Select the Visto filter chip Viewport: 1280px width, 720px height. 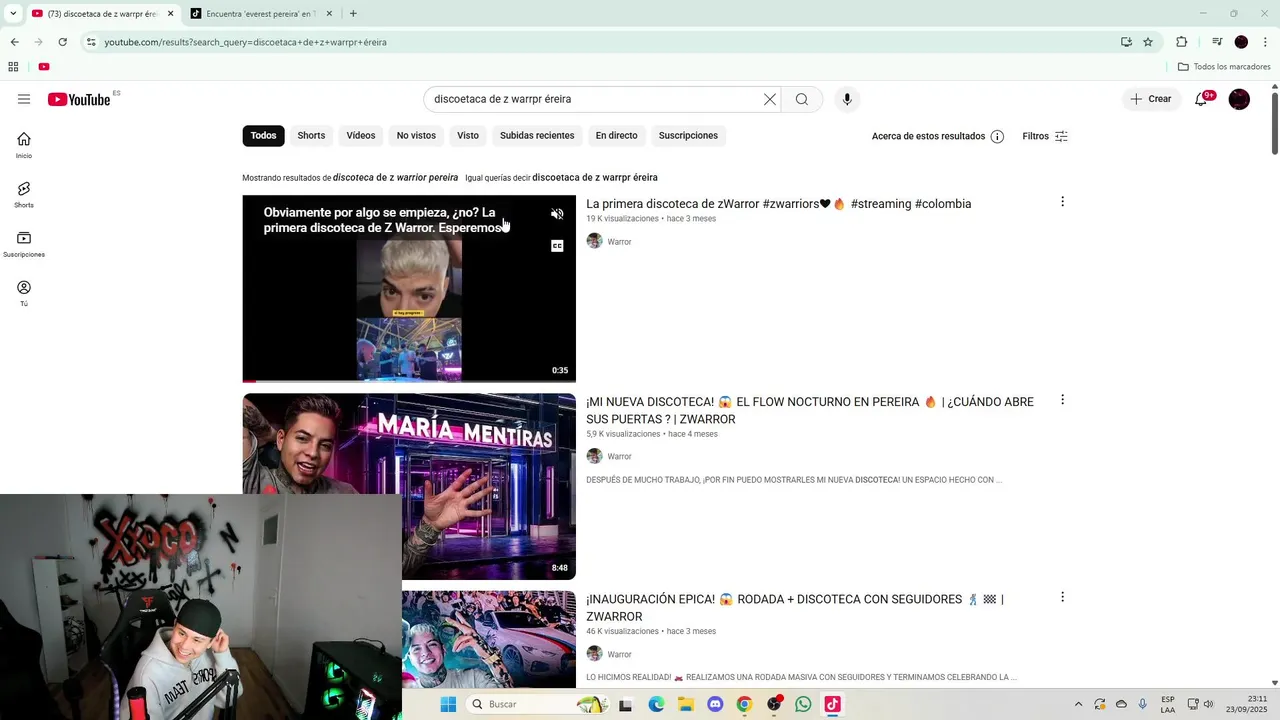pos(468,136)
